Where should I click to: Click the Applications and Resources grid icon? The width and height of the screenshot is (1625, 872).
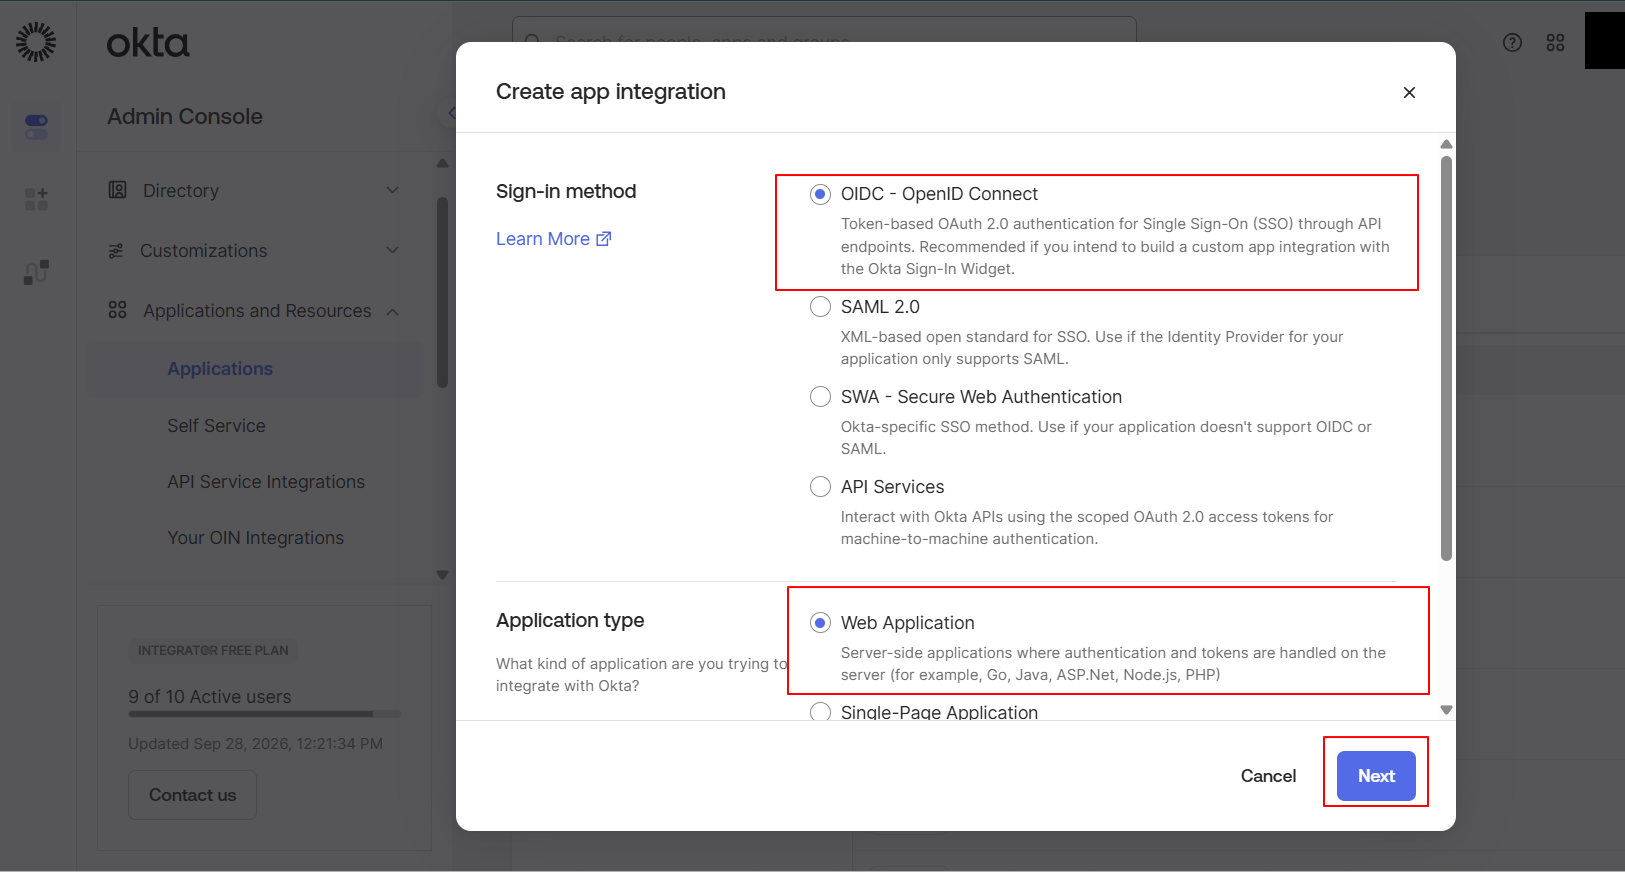[117, 310]
